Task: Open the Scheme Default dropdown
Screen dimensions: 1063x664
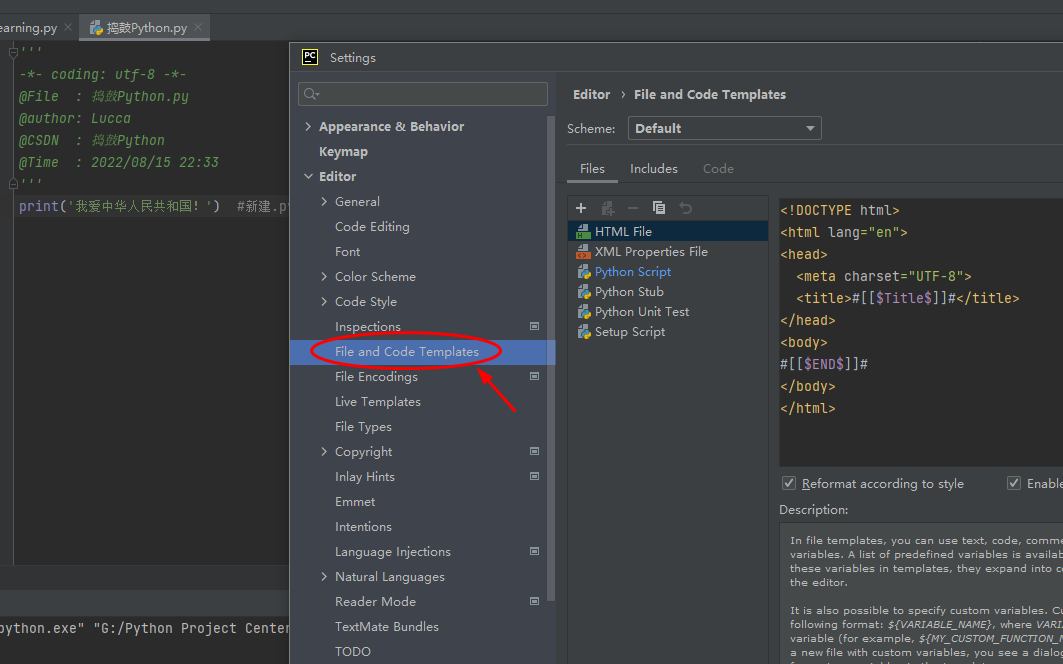Action: (x=724, y=128)
